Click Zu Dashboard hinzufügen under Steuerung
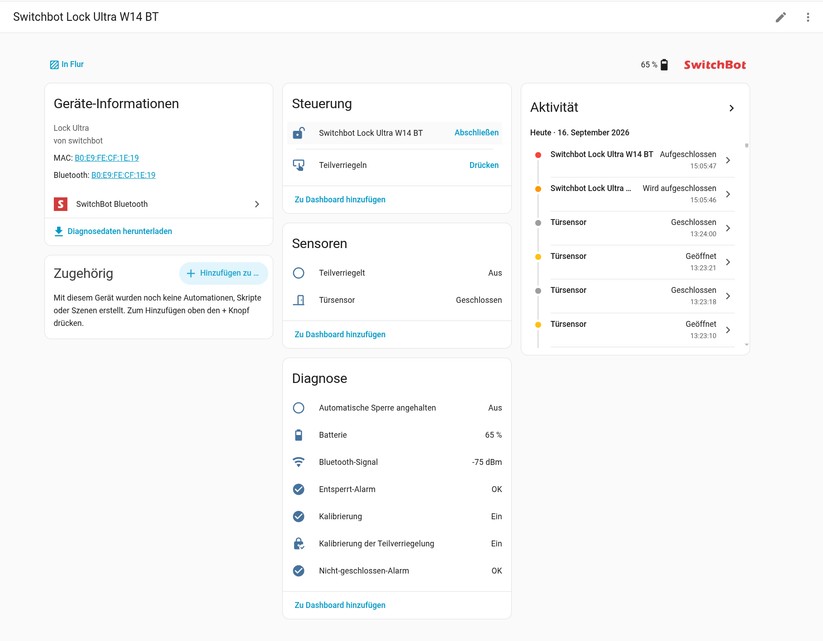 tap(340, 199)
